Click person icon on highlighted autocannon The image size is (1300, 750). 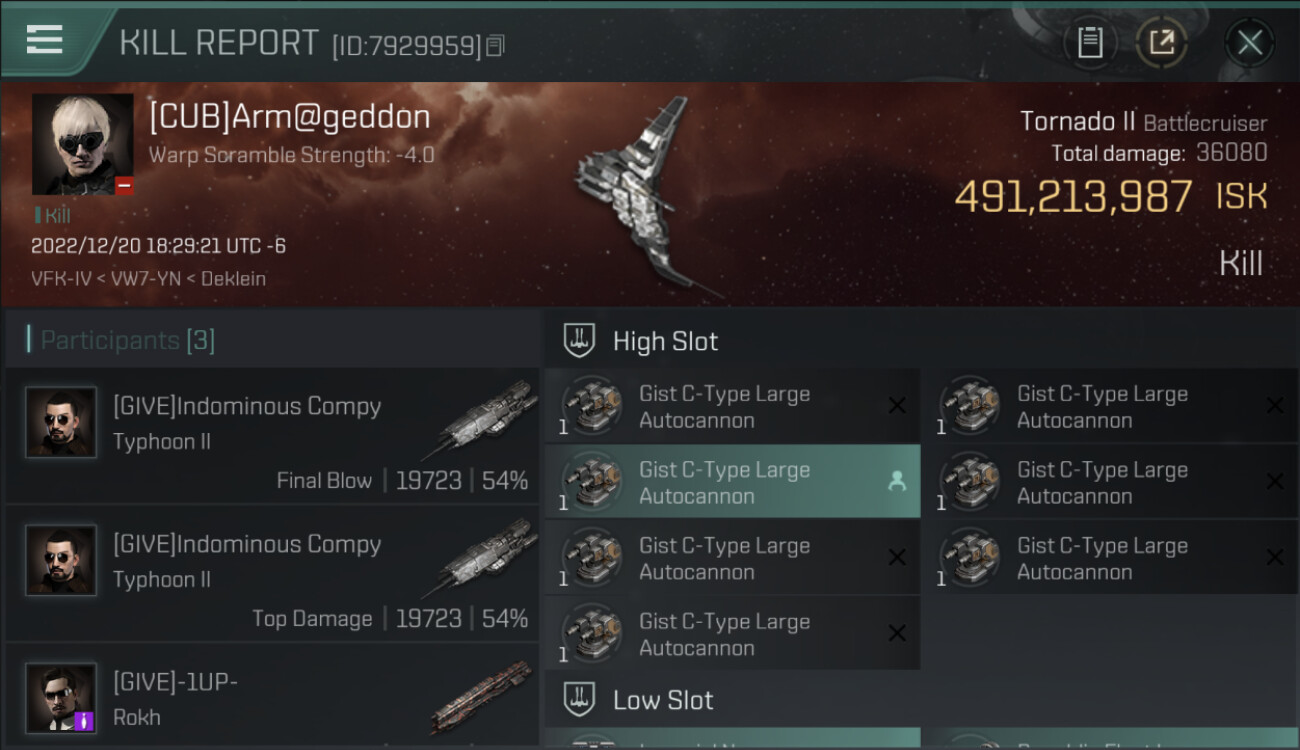tap(897, 482)
